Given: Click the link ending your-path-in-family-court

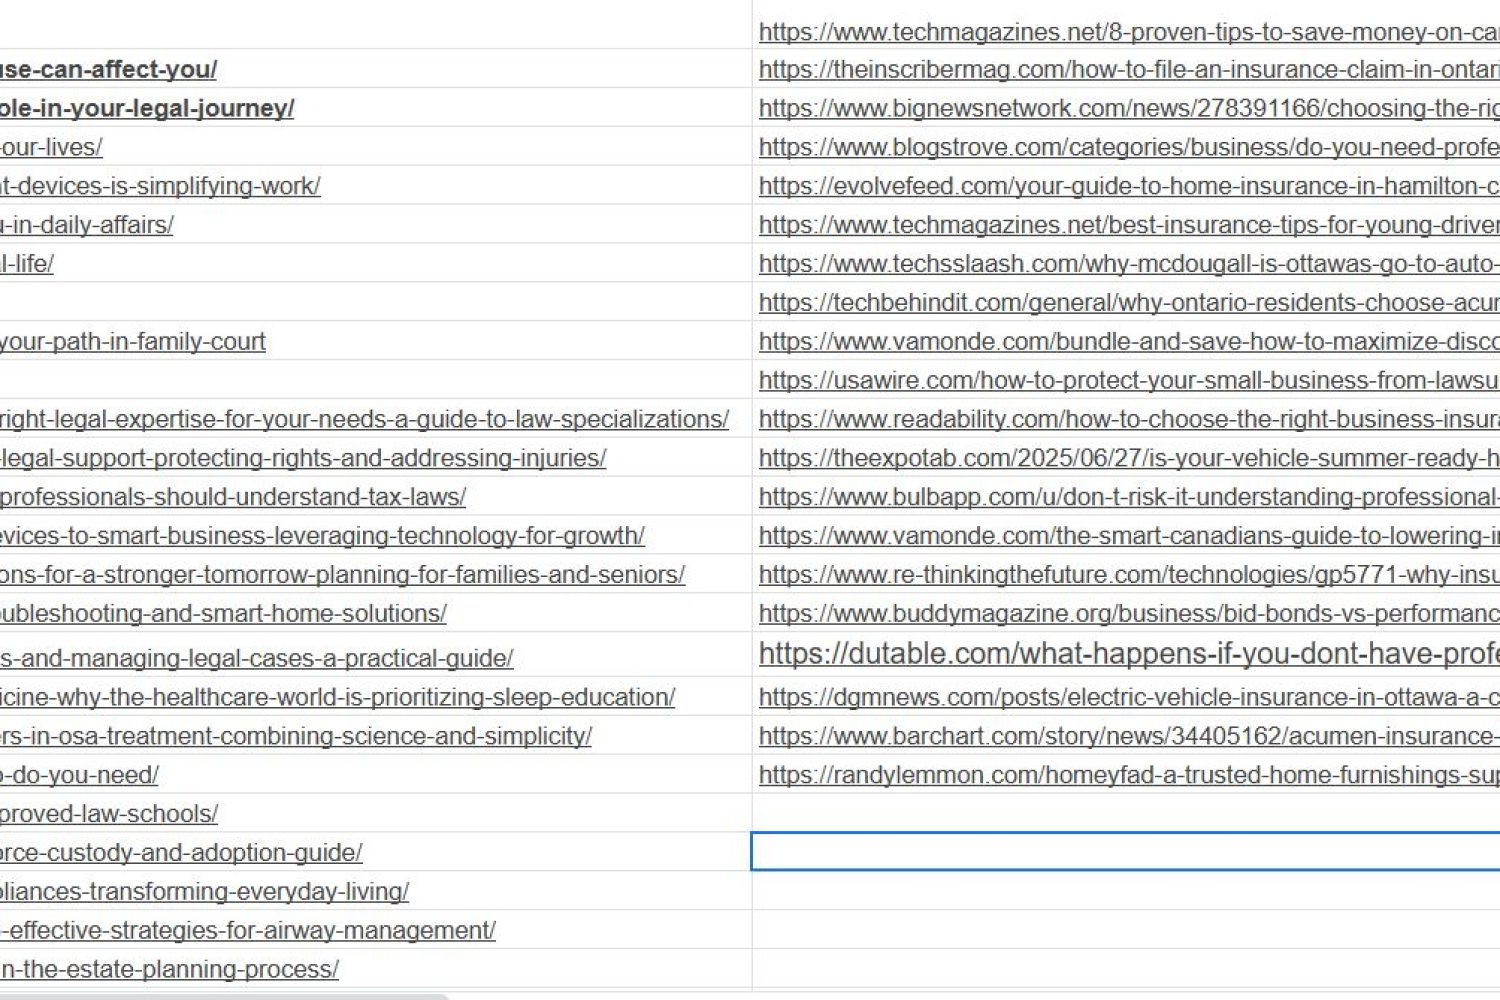Looking at the screenshot, I should pos(132,342).
